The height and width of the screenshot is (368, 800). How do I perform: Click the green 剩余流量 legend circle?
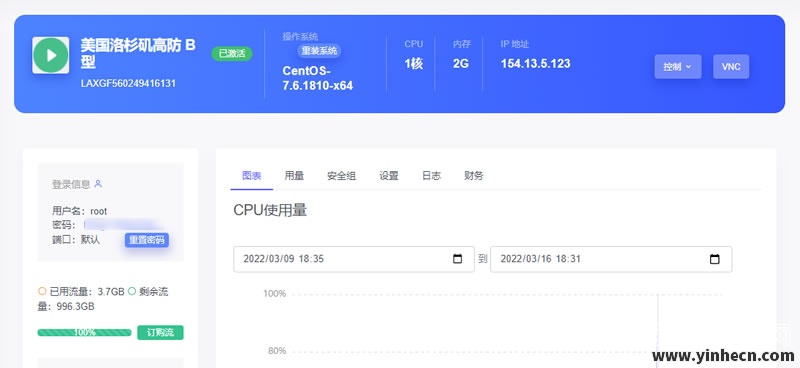[132, 291]
